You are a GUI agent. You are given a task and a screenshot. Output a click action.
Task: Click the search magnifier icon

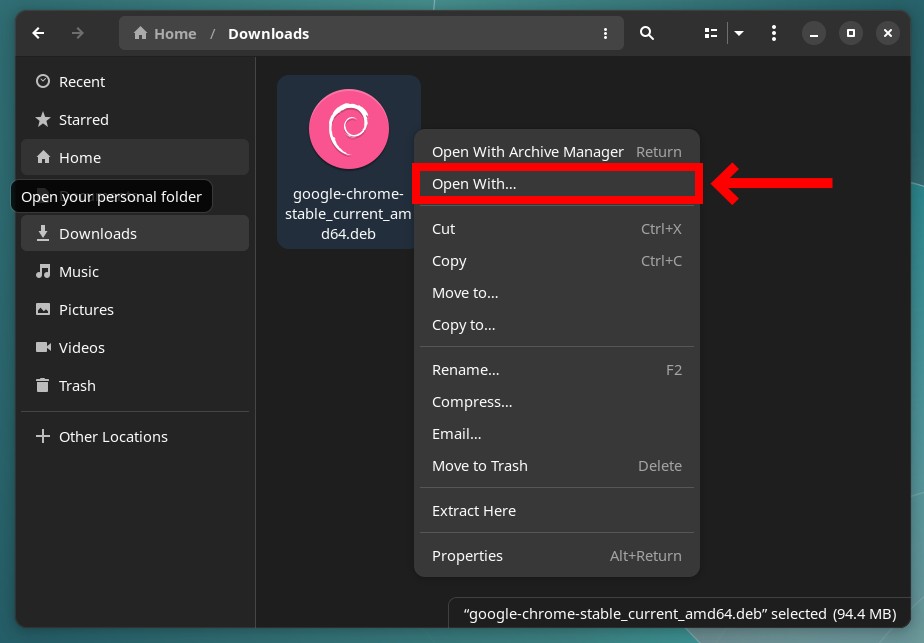click(x=647, y=34)
